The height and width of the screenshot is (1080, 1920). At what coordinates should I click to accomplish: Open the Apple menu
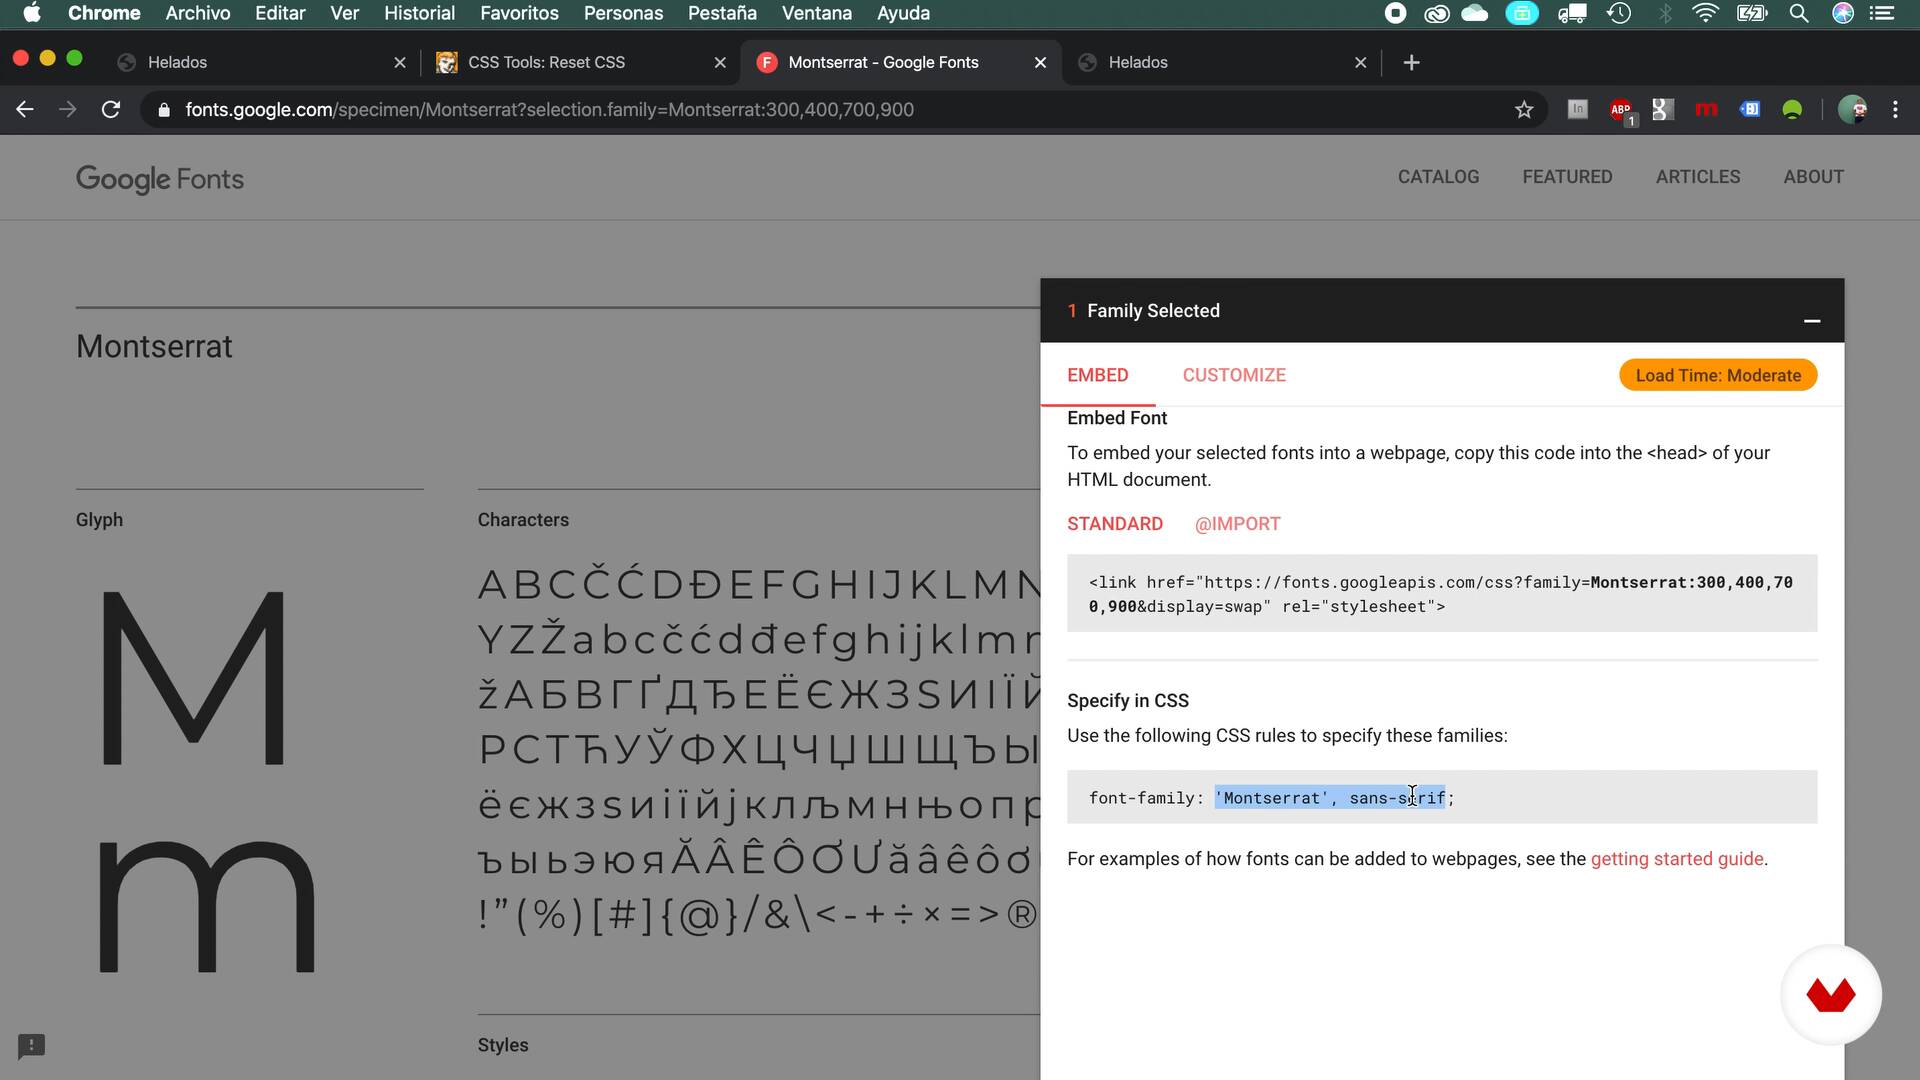32,13
